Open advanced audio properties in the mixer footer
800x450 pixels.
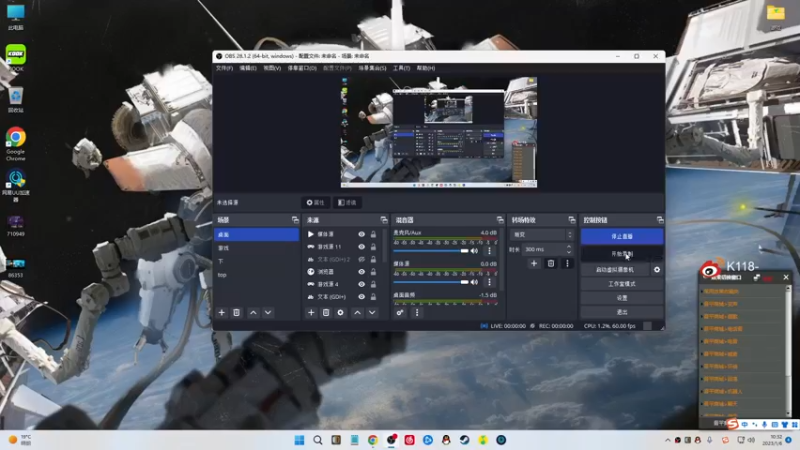pos(400,312)
